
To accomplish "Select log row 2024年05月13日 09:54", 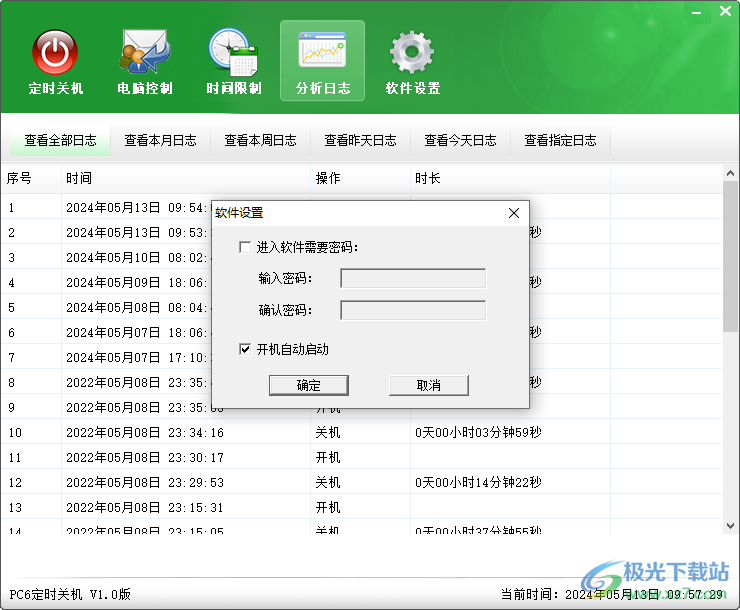I will 136,208.
